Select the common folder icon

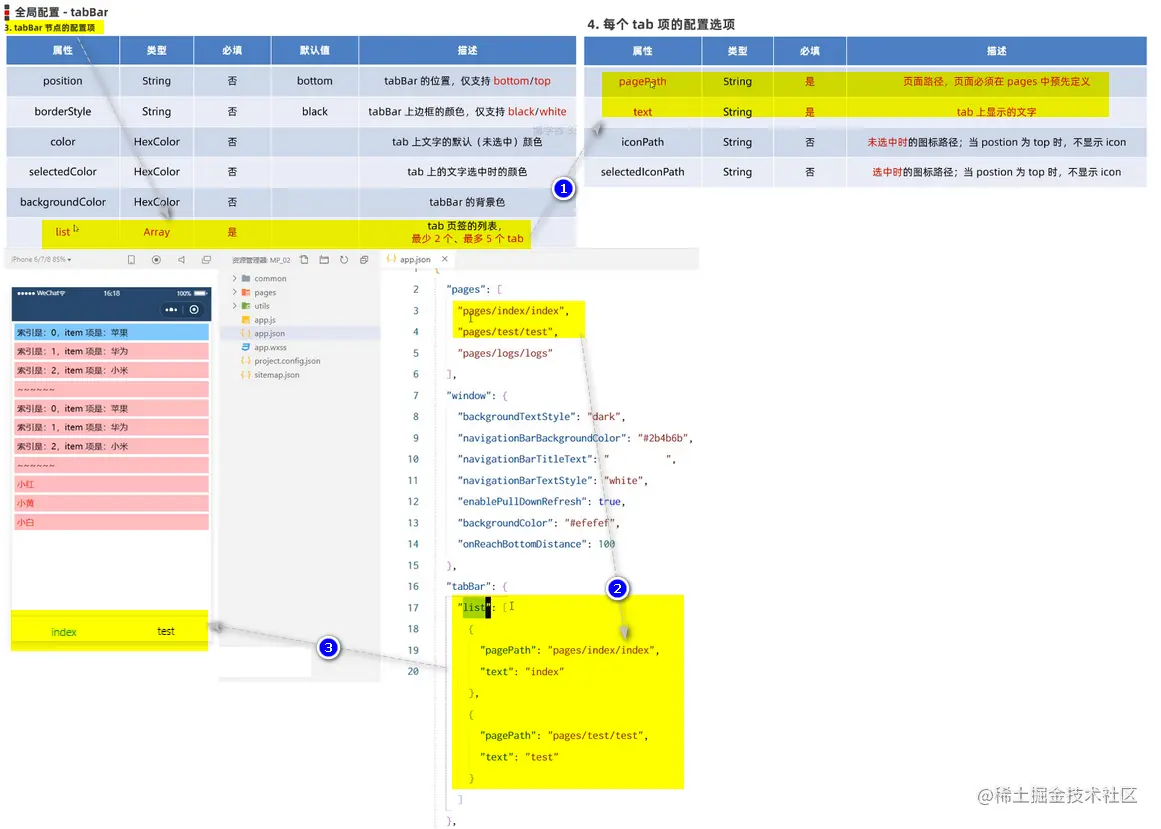click(x=246, y=278)
